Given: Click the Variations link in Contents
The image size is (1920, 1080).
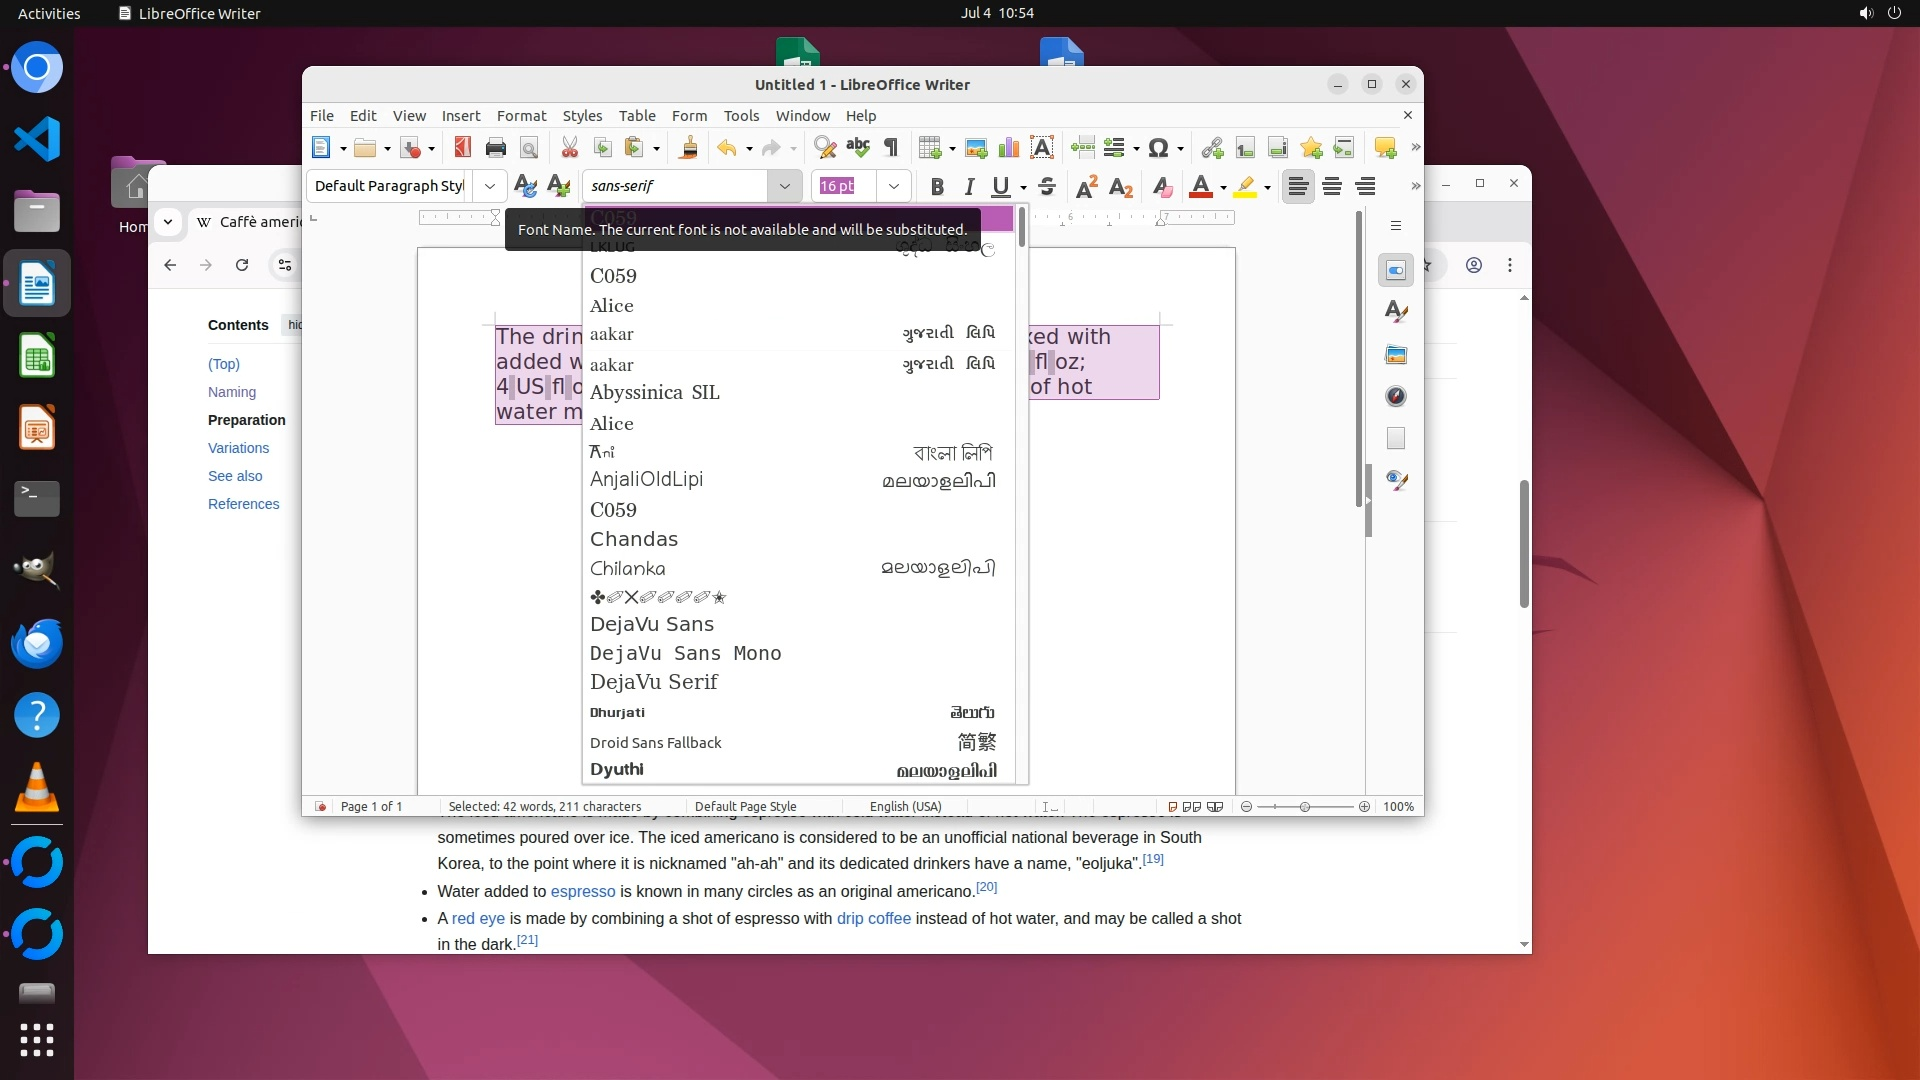Looking at the screenshot, I should pyautogui.click(x=238, y=448).
